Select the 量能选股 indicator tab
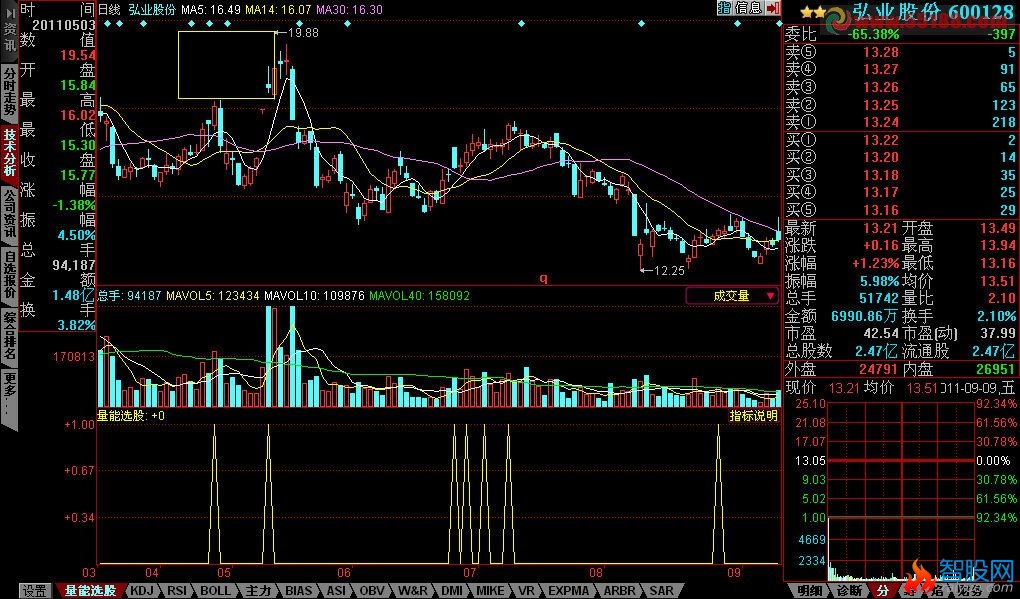Screen dimensions: 1020x599 click(x=90, y=591)
